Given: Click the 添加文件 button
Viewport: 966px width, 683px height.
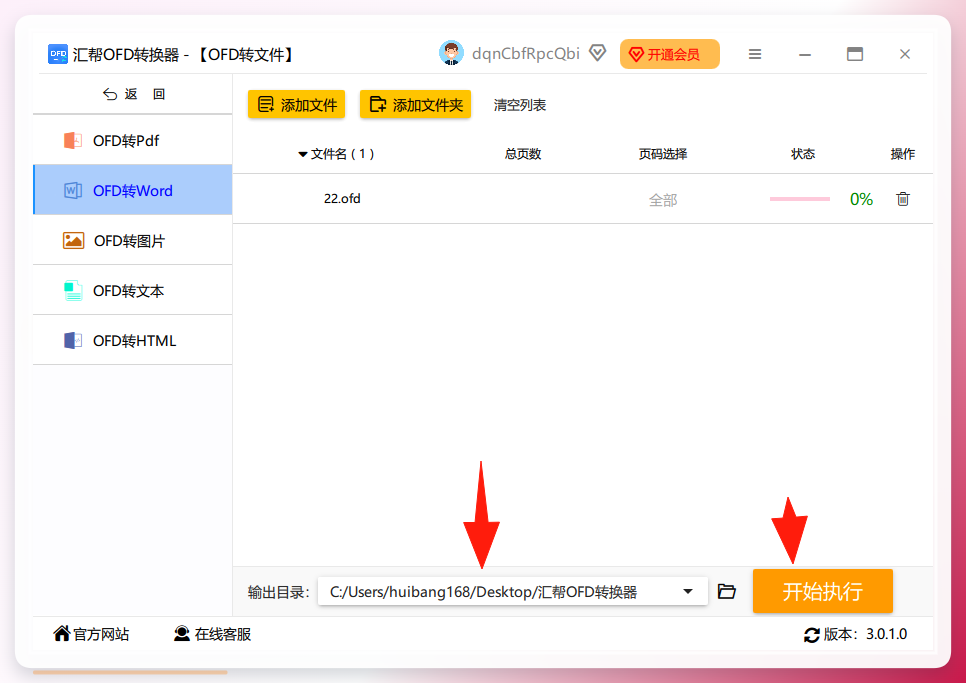Looking at the screenshot, I should (296, 104).
